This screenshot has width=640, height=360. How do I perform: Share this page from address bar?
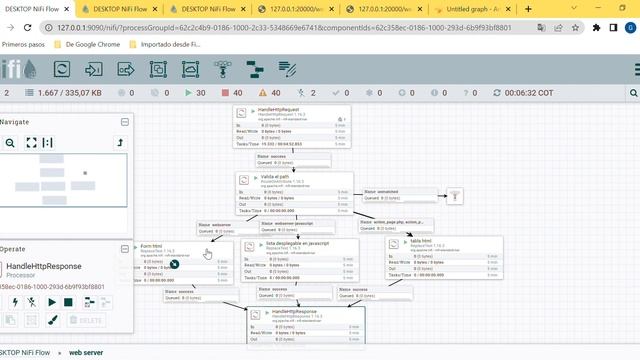click(558, 27)
